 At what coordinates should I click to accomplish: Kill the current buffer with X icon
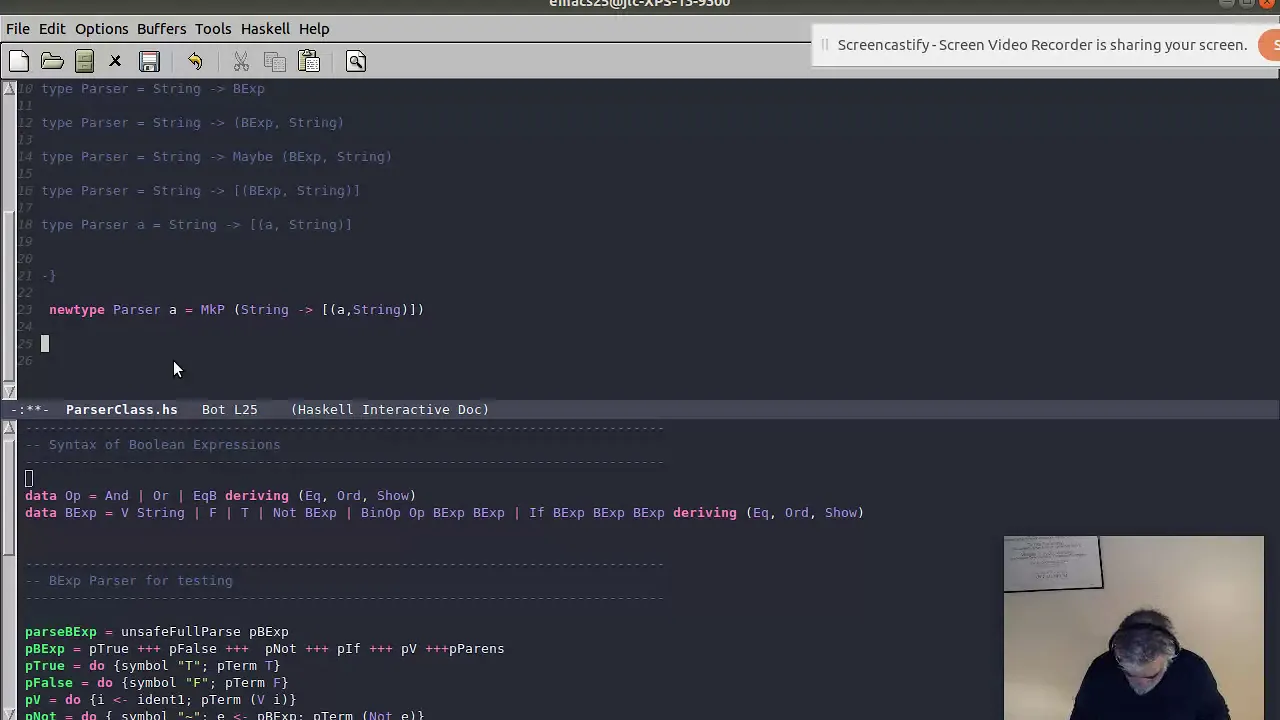coord(115,62)
